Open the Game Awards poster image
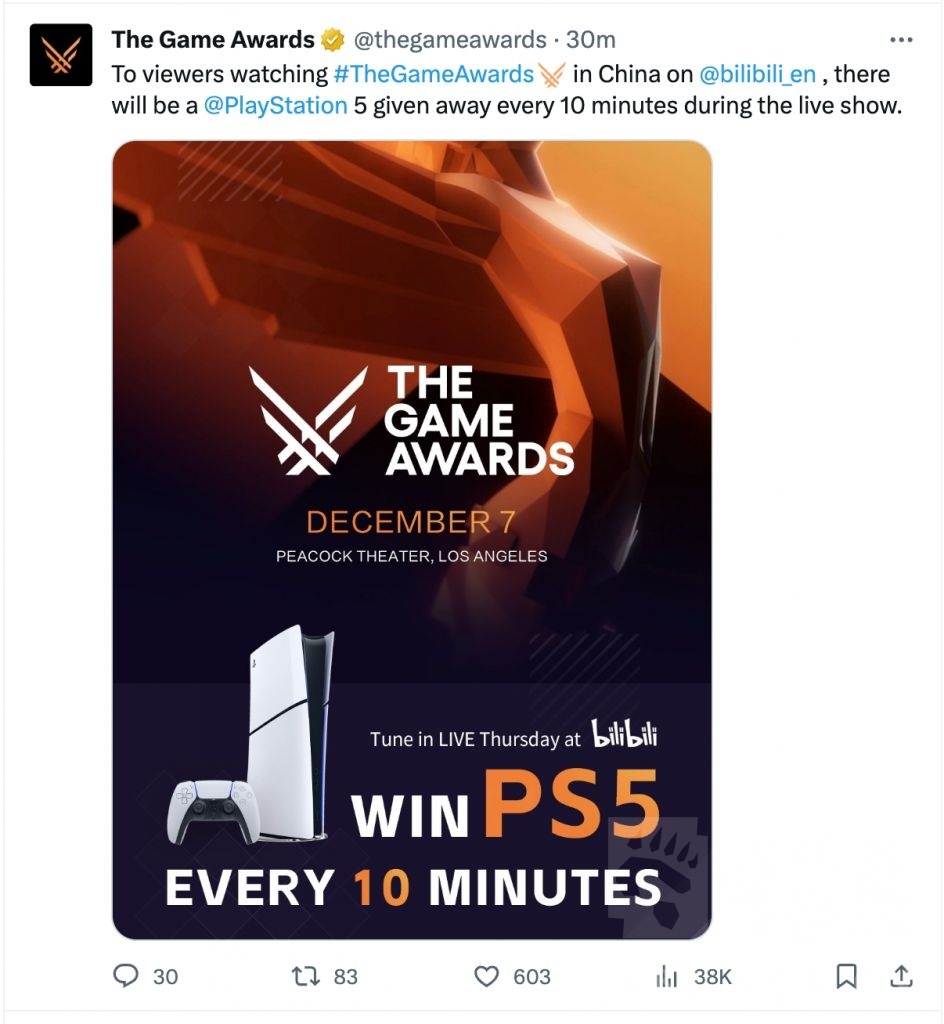Image resolution: width=944 pixels, height=1024 pixels. point(412,539)
